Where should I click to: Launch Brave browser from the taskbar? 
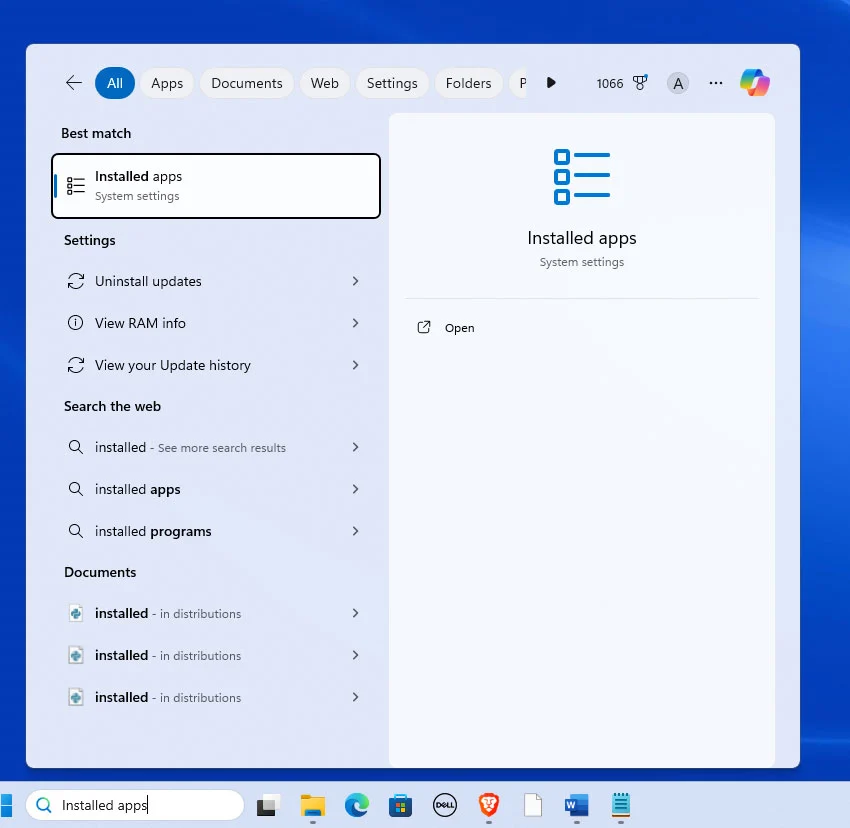pyautogui.click(x=489, y=805)
